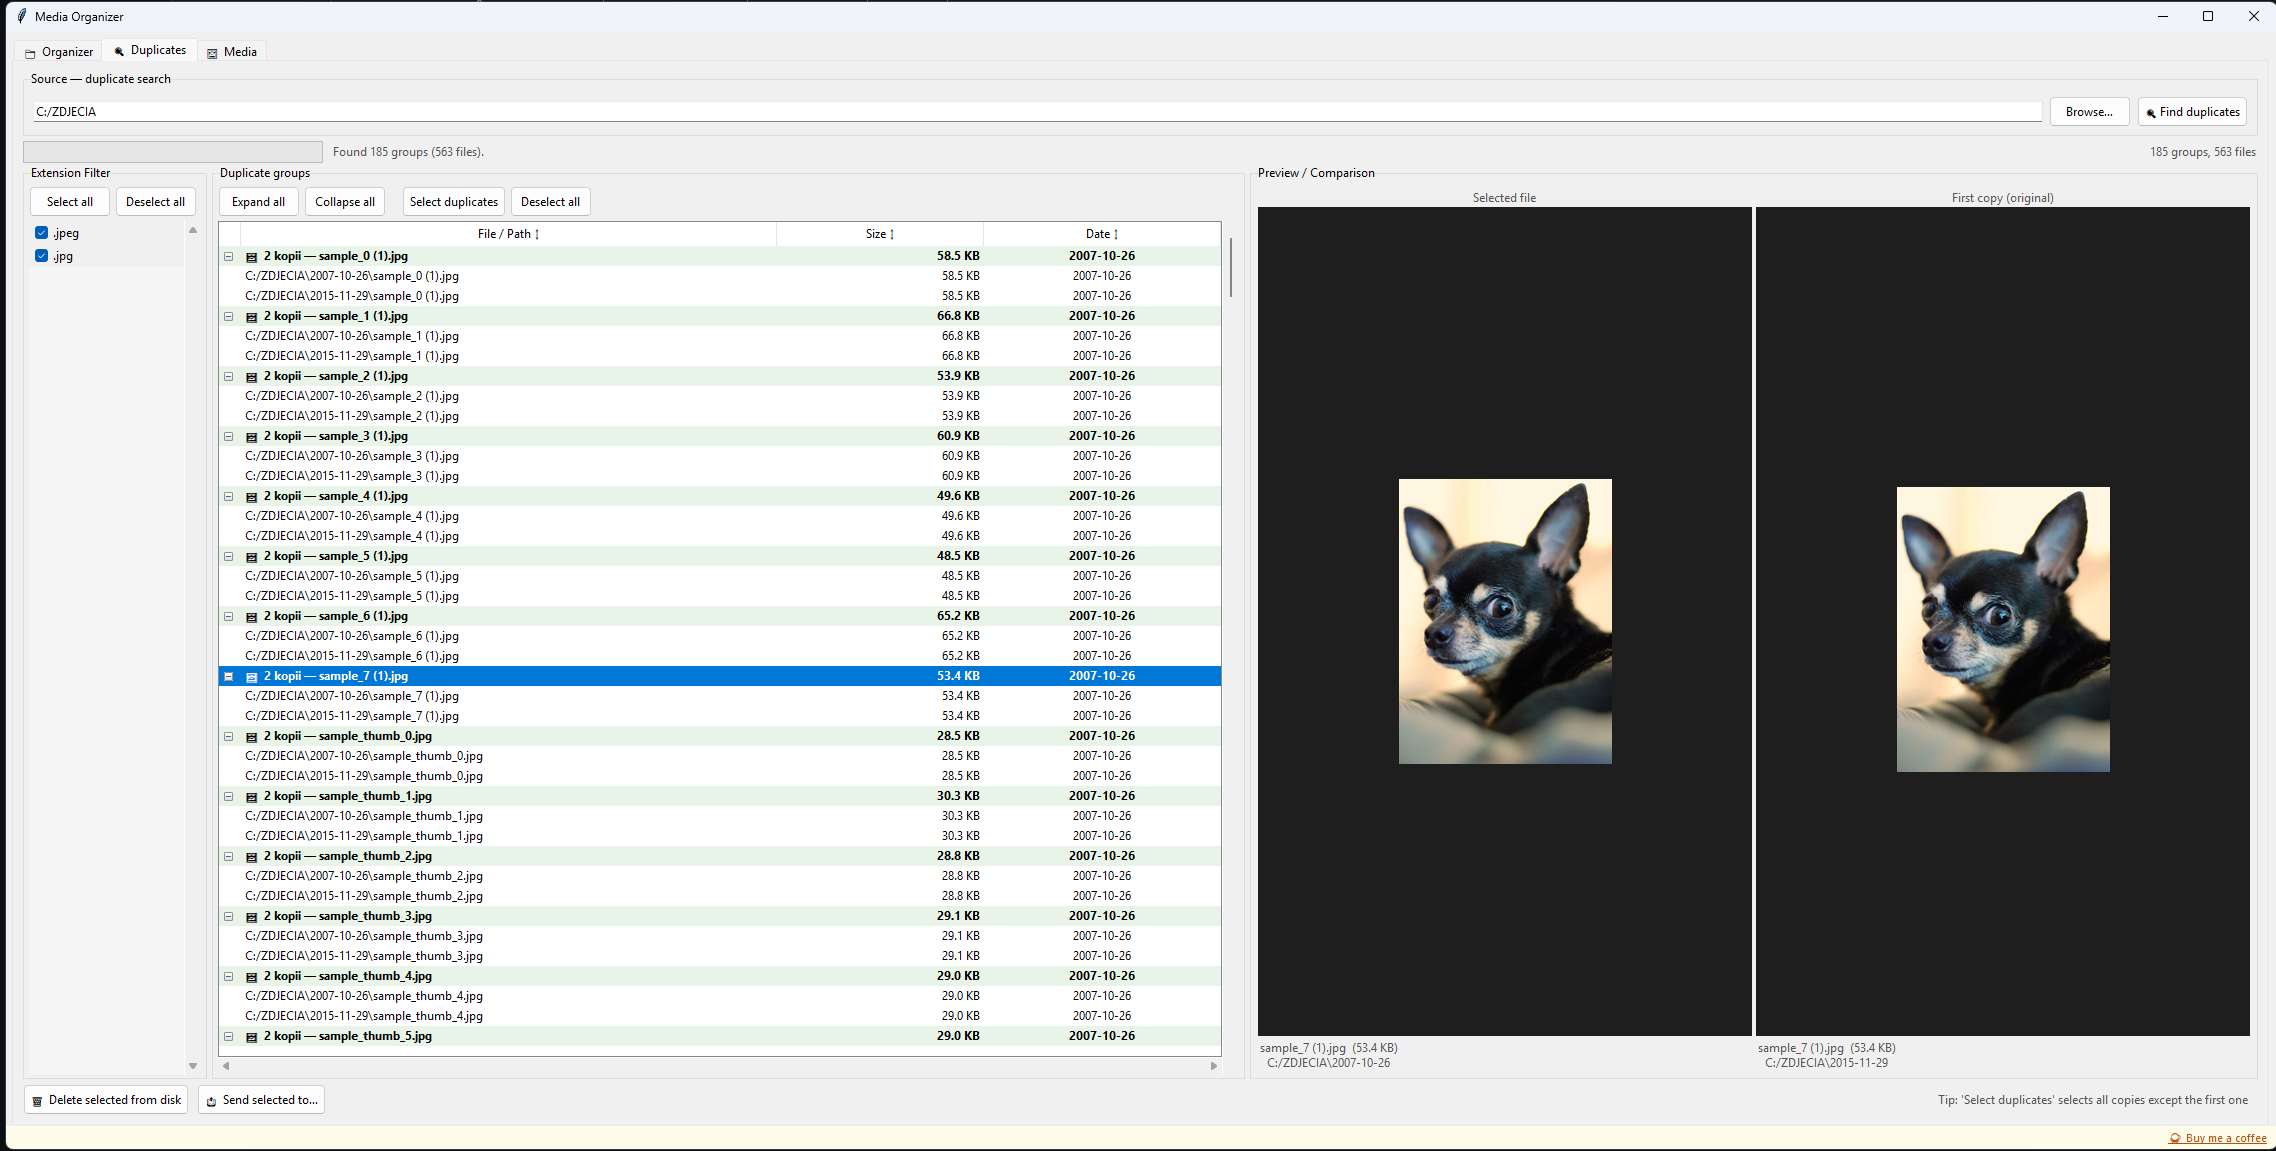Switch to the Organizer tab
The image size is (2276, 1151).
click(x=59, y=52)
